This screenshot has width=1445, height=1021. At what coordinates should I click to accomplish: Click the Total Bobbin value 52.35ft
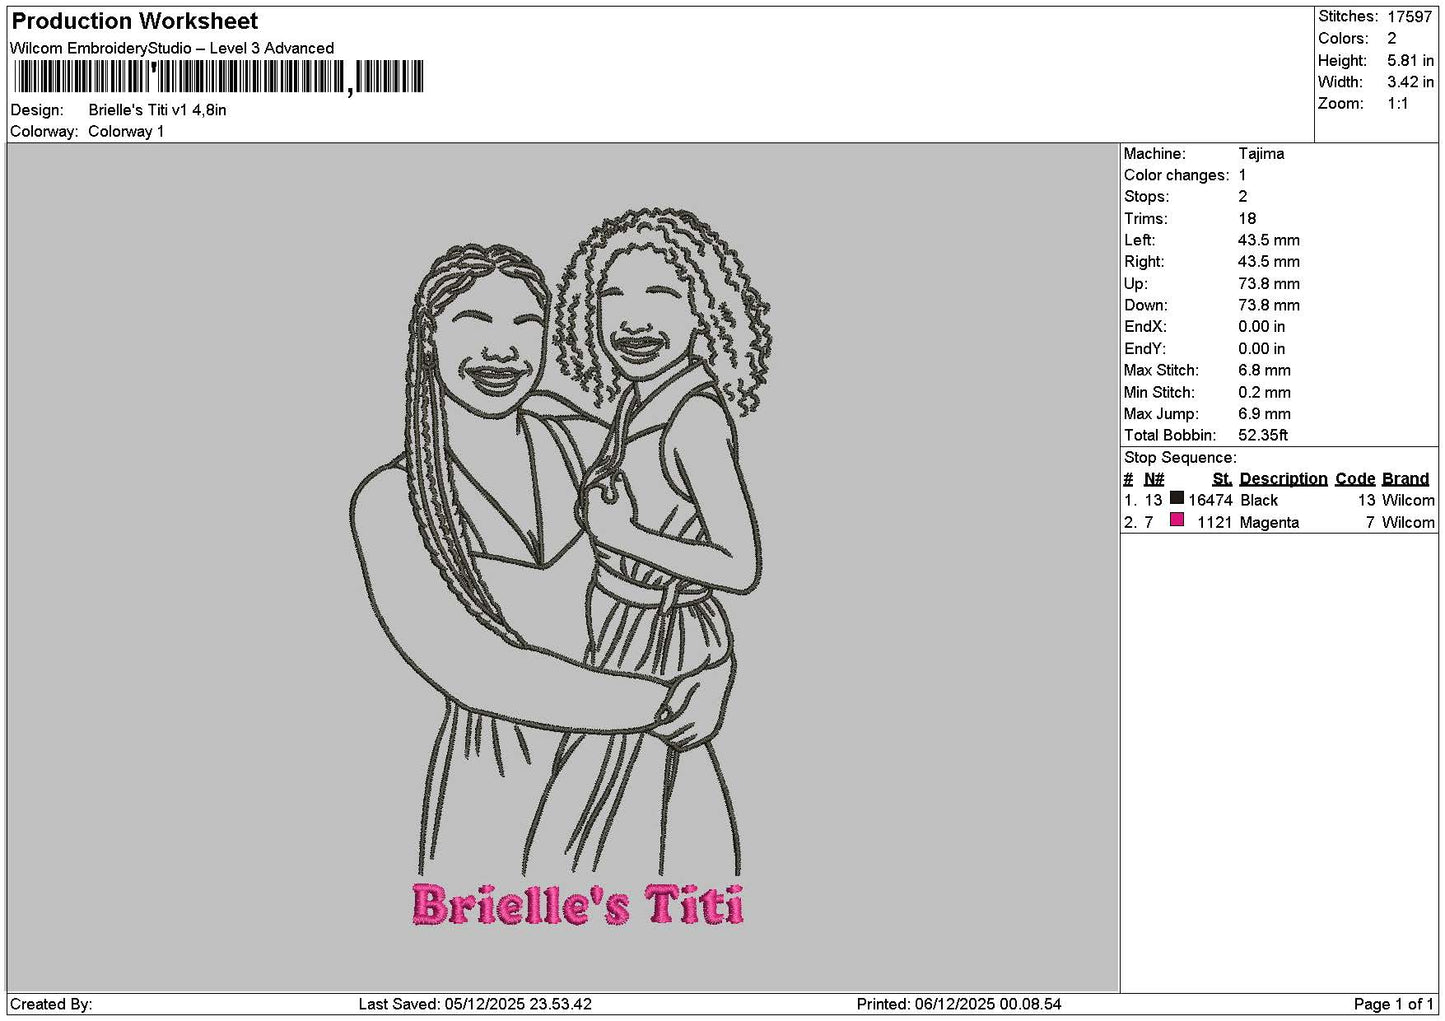click(x=1263, y=435)
